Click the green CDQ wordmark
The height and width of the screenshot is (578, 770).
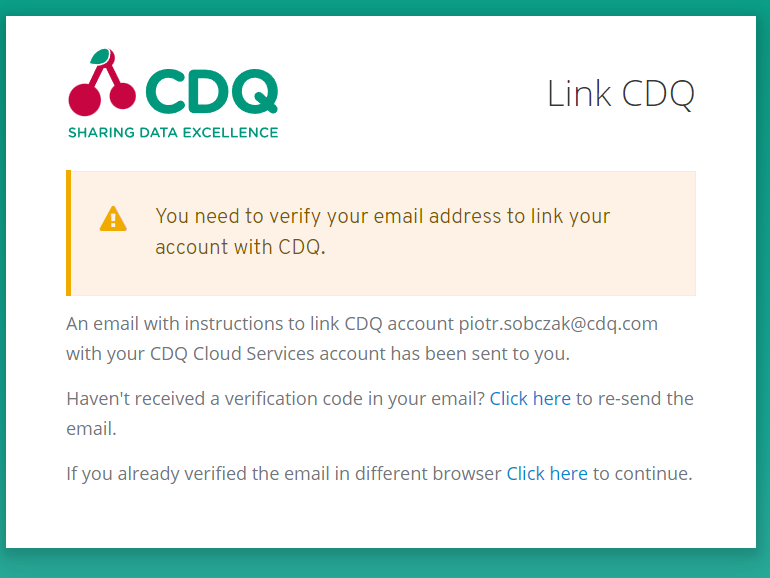pyautogui.click(x=212, y=91)
